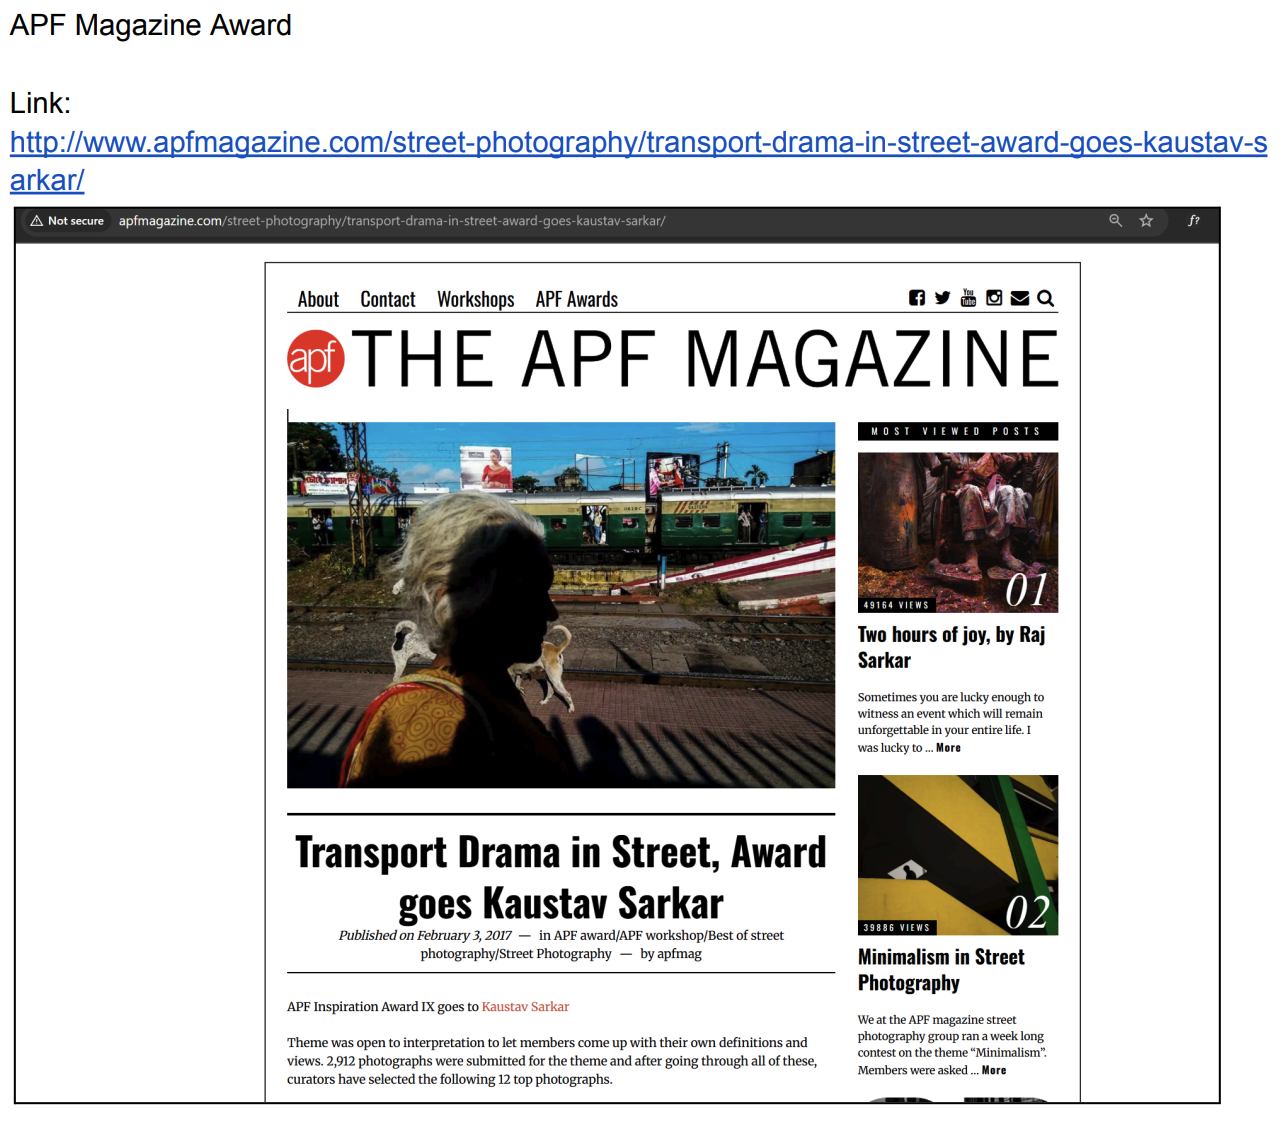Screen dimensions: 1286x1122
Task: Open the Contact menu item
Action: click(x=388, y=299)
